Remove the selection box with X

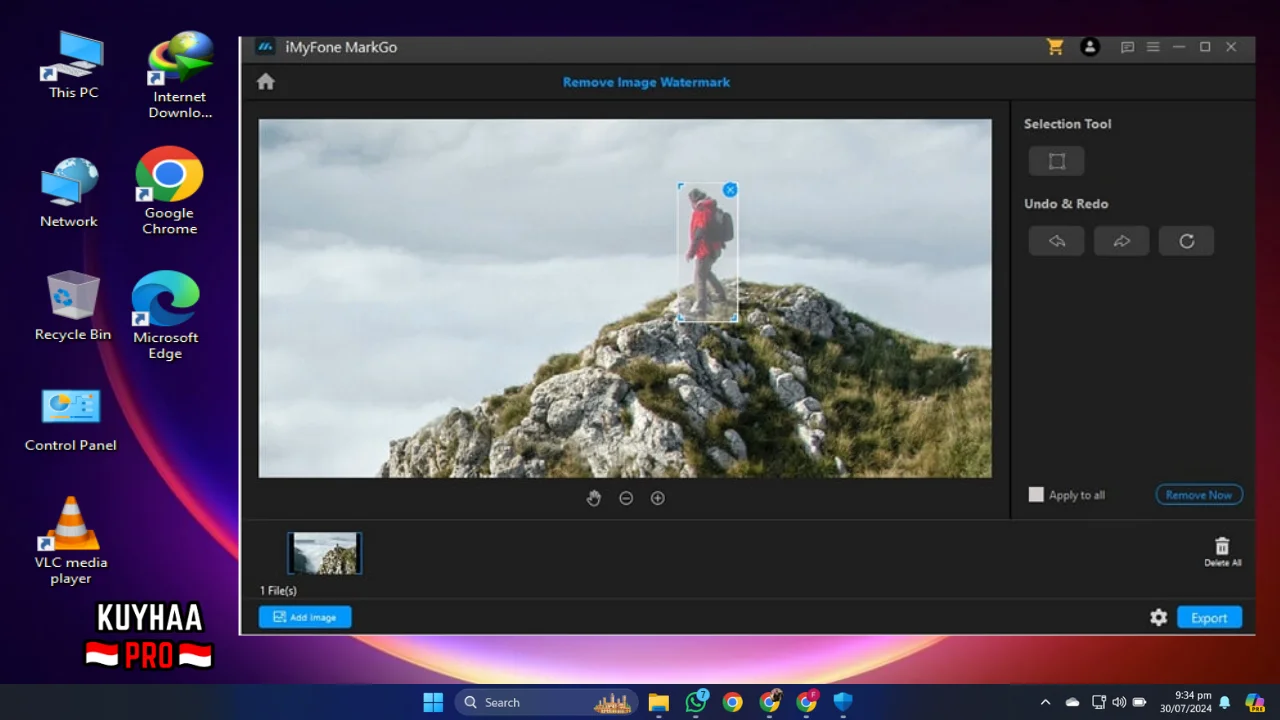[730, 190]
